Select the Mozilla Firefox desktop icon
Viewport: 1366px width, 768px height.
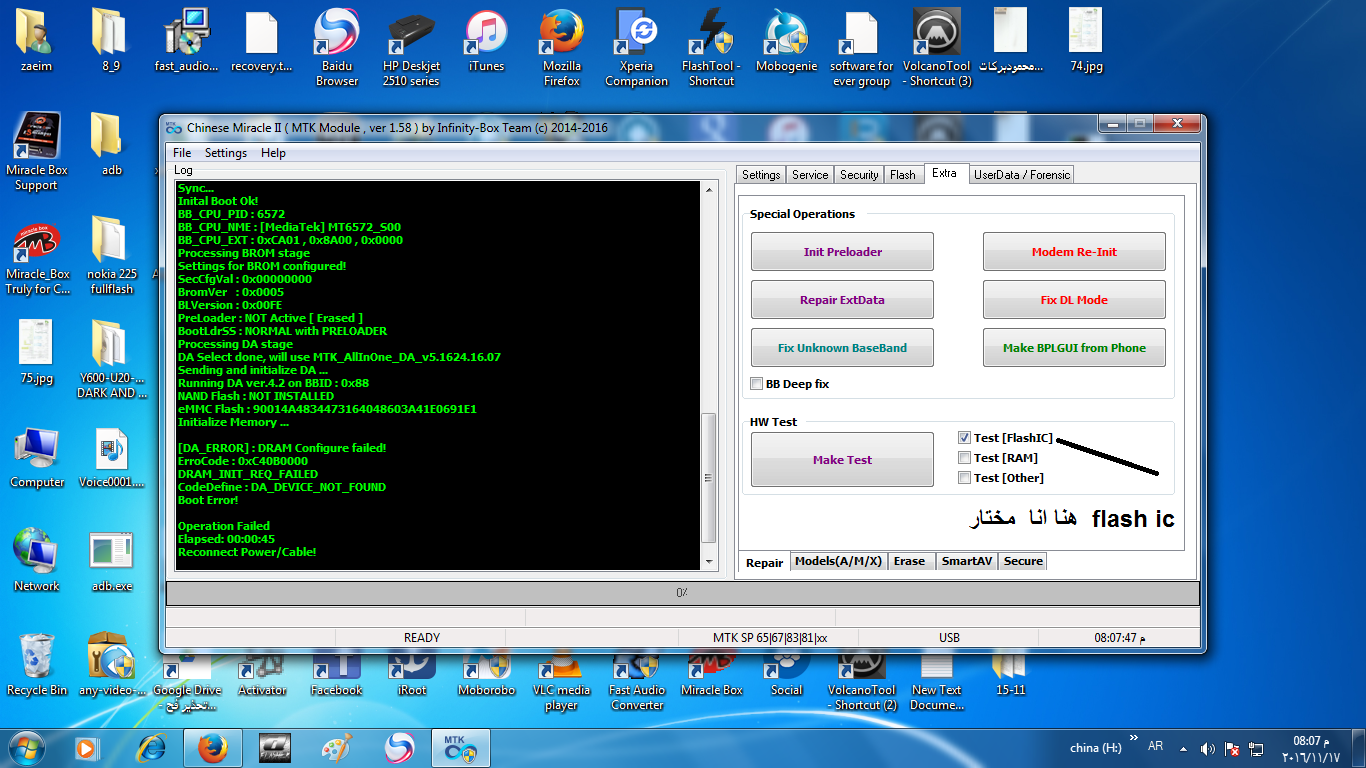[562, 47]
